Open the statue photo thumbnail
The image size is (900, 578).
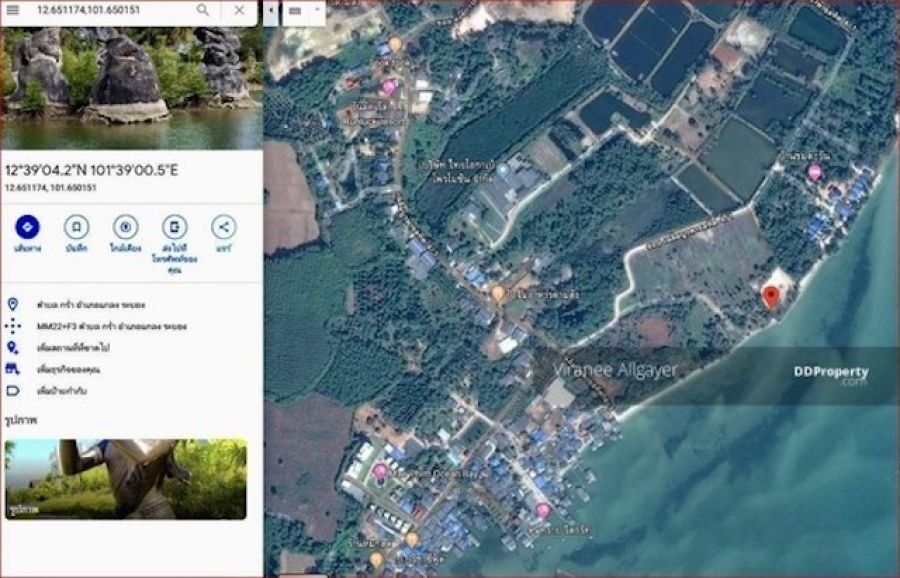click(x=125, y=479)
